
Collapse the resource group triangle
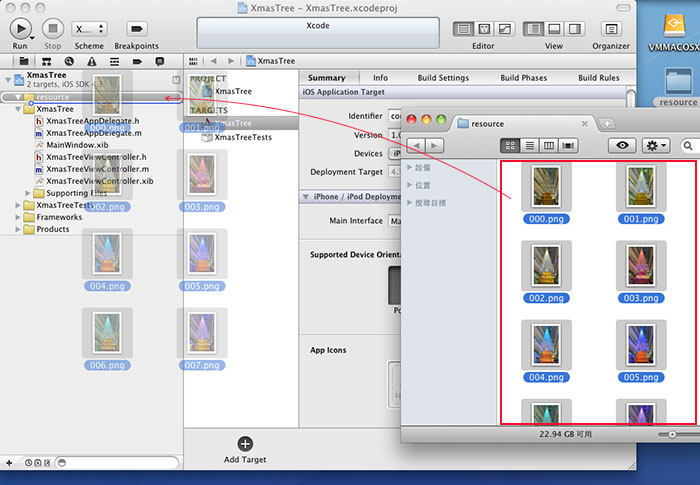[17, 97]
